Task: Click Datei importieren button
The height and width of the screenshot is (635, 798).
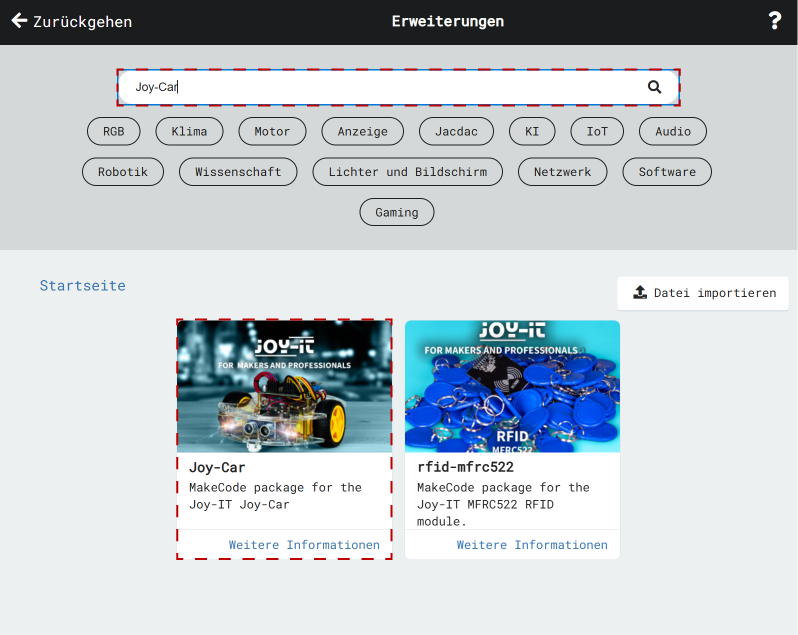Action: point(703,293)
